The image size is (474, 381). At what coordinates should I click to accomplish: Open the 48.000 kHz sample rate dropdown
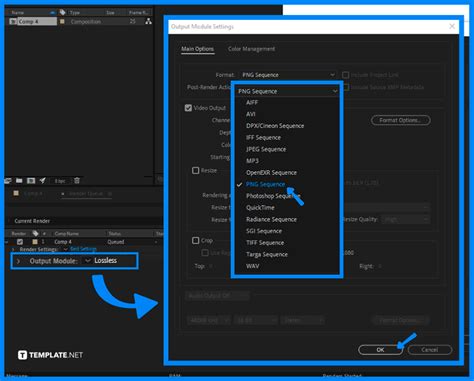(208, 320)
